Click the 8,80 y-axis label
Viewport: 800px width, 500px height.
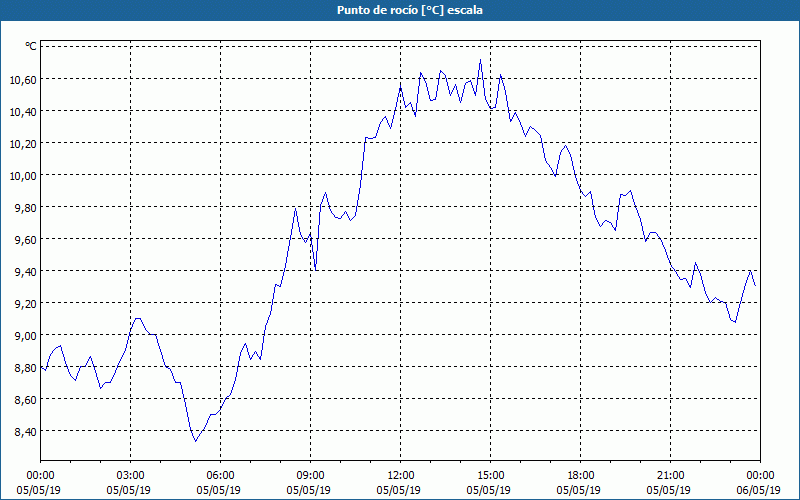coord(26,368)
